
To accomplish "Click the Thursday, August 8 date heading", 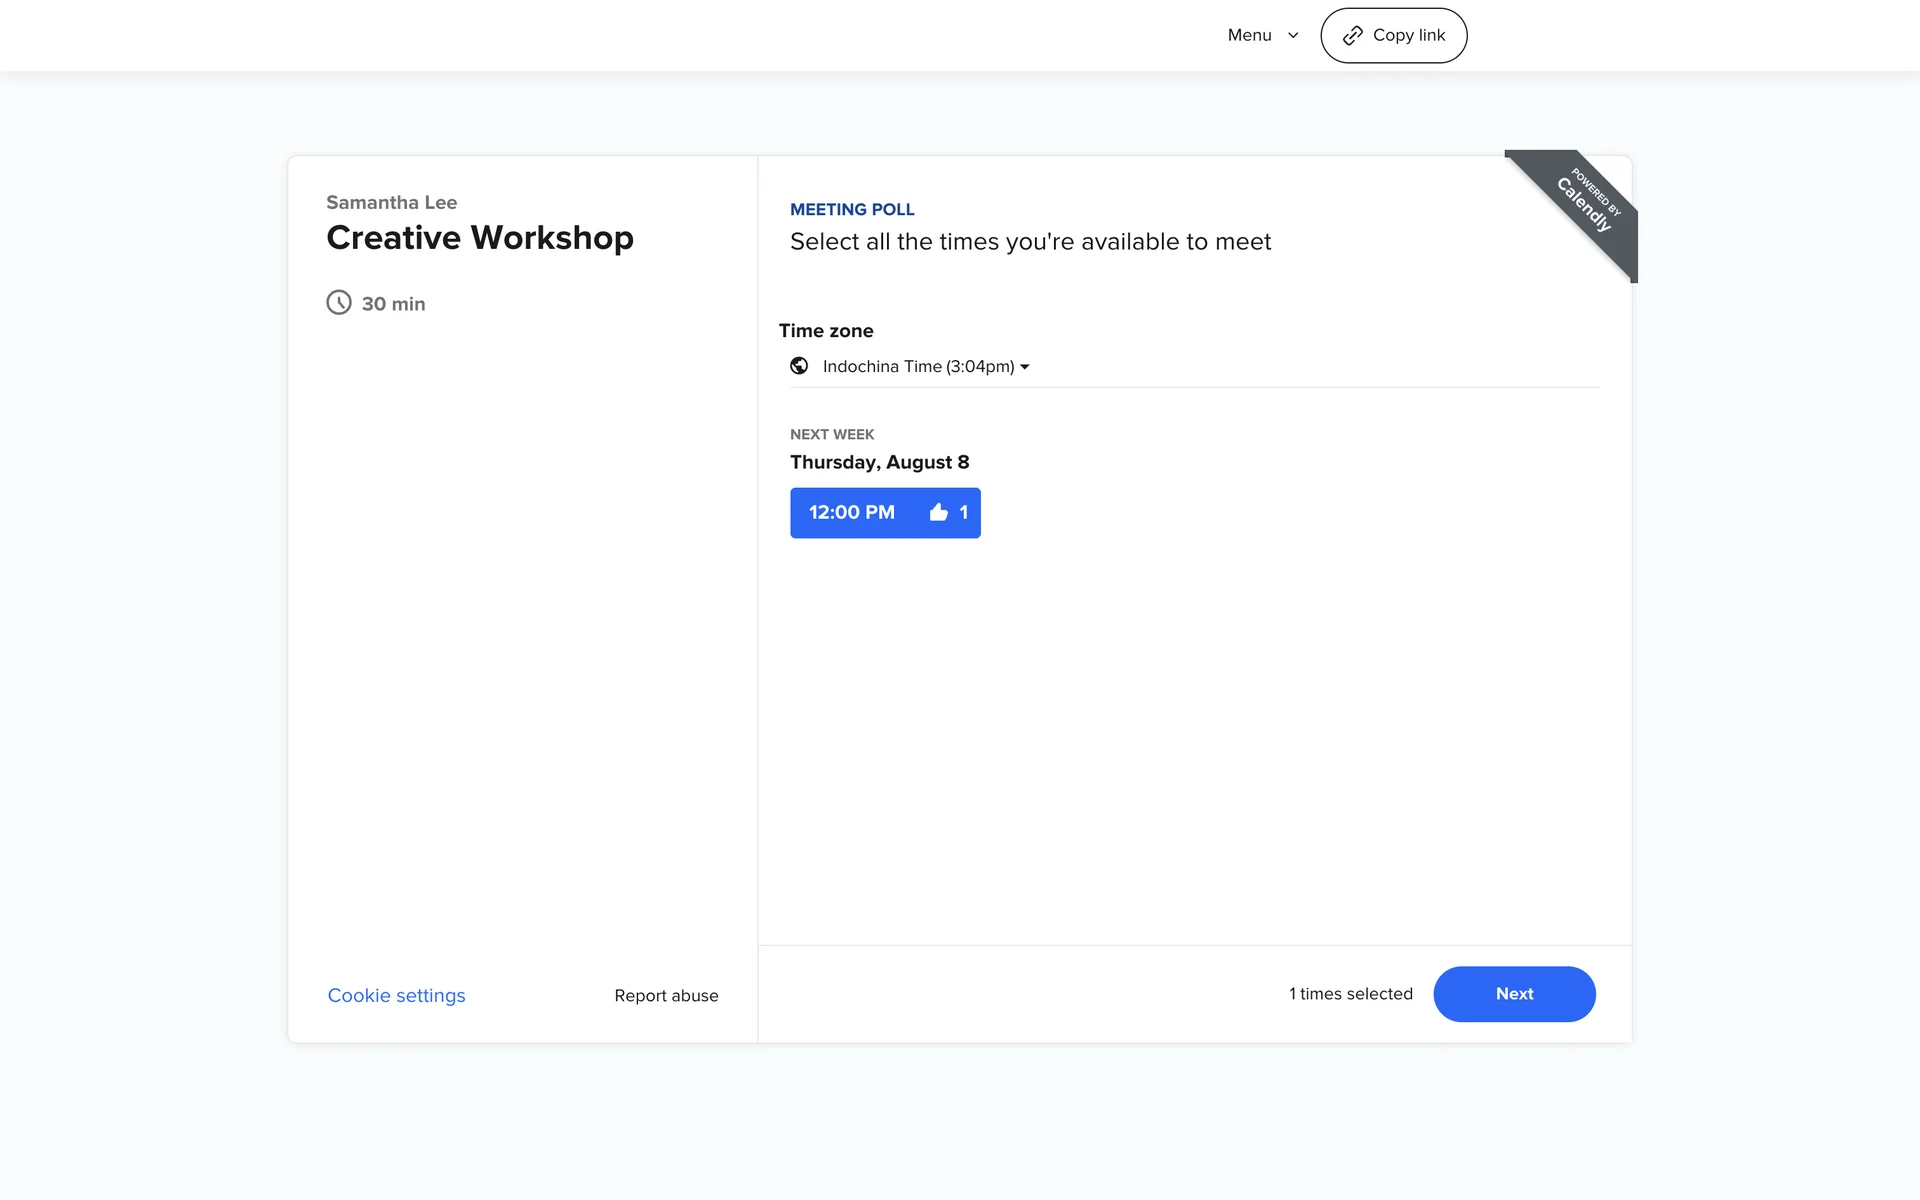I will [879, 462].
